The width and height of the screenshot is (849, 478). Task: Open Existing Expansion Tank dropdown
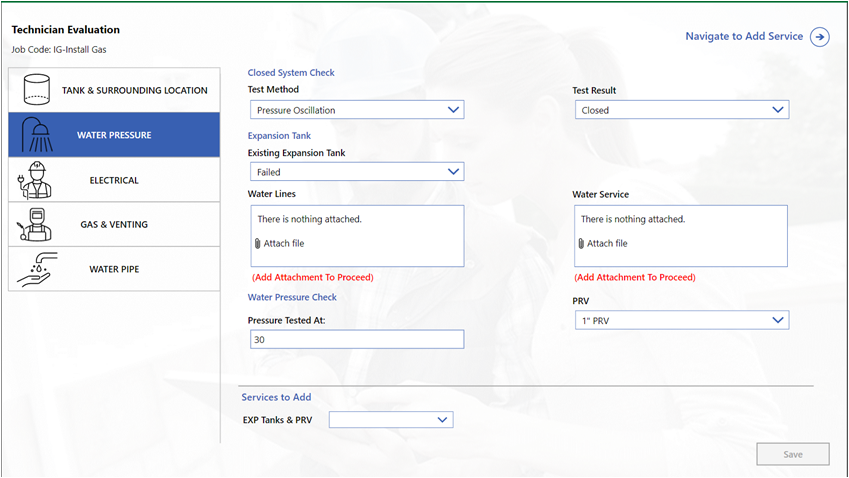355,172
